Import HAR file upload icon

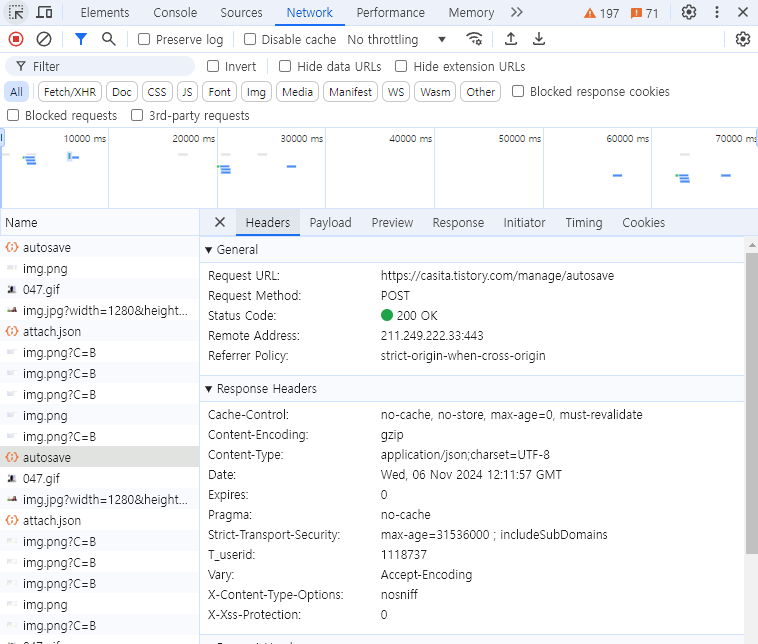511,39
